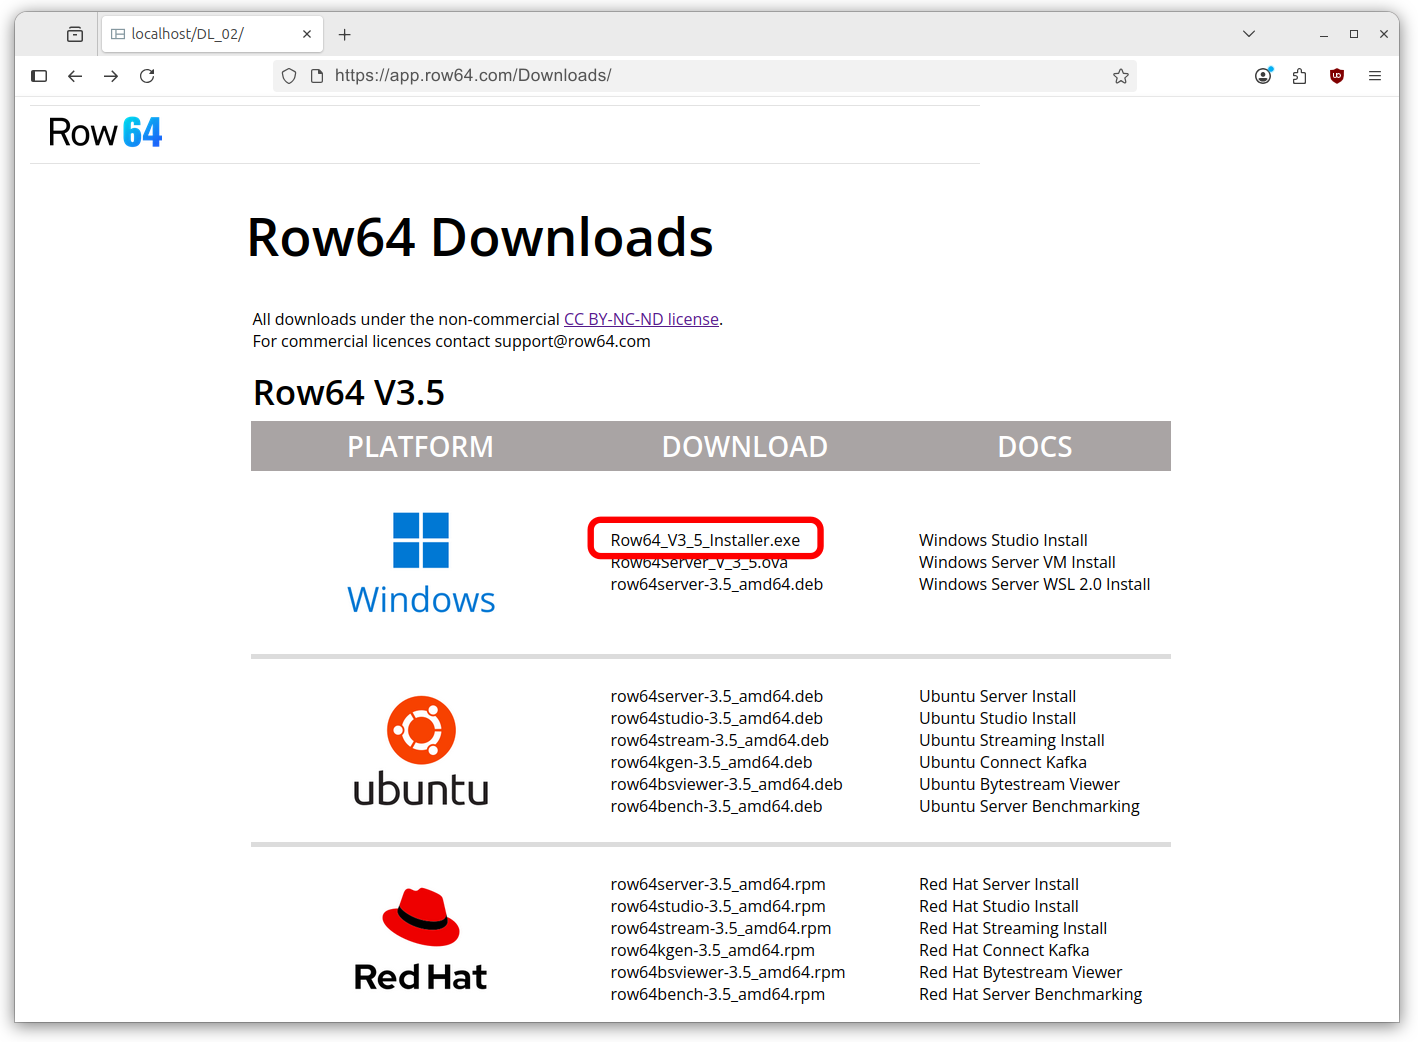The width and height of the screenshot is (1418, 1042).
Task: Open Red Hat Bytestream Viewer docs
Action: 1021,972
